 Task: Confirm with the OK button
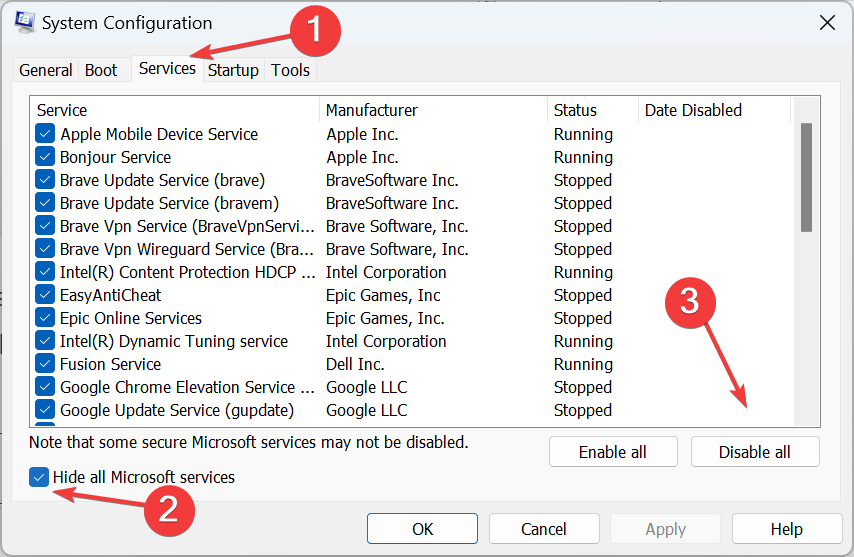point(422,529)
